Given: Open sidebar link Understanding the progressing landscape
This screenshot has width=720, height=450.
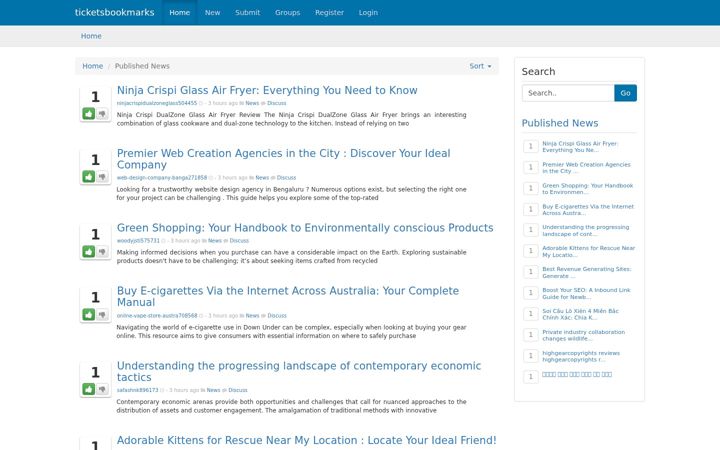Looking at the screenshot, I should 585,231.
